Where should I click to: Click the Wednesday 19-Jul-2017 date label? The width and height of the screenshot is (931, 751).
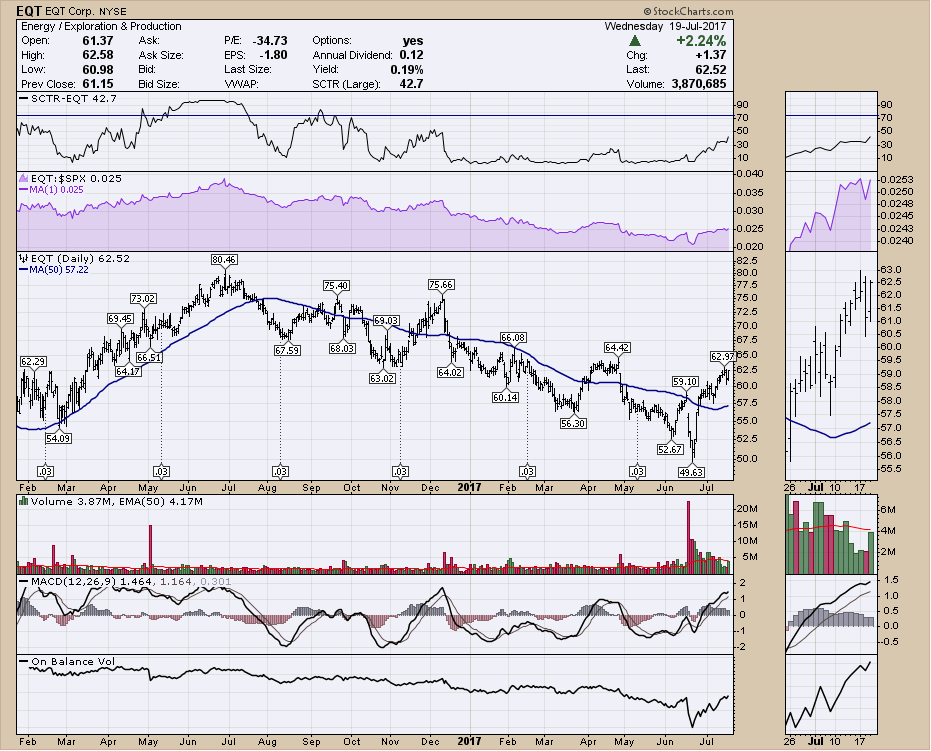665,26
